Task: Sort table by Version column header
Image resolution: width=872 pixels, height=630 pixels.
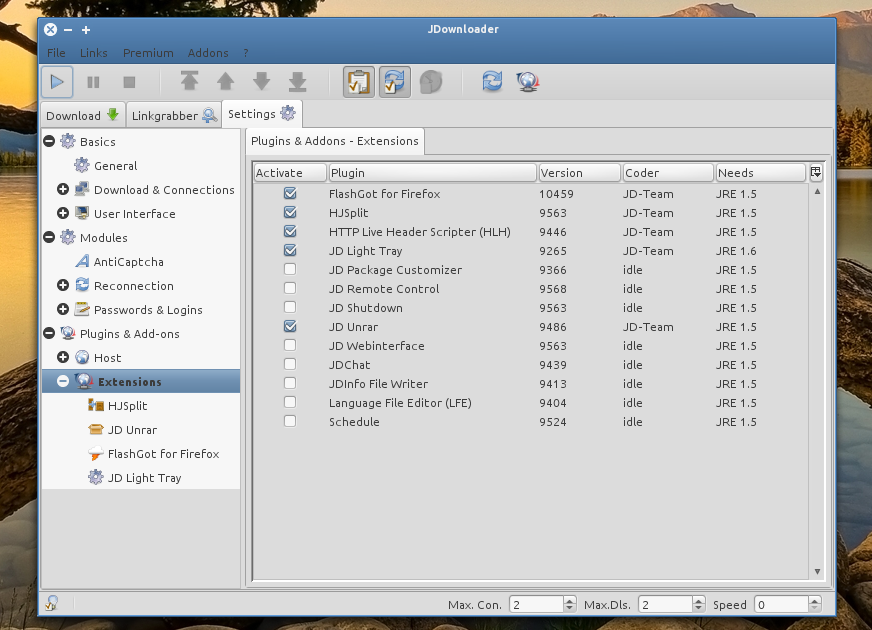Action: [579, 173]
